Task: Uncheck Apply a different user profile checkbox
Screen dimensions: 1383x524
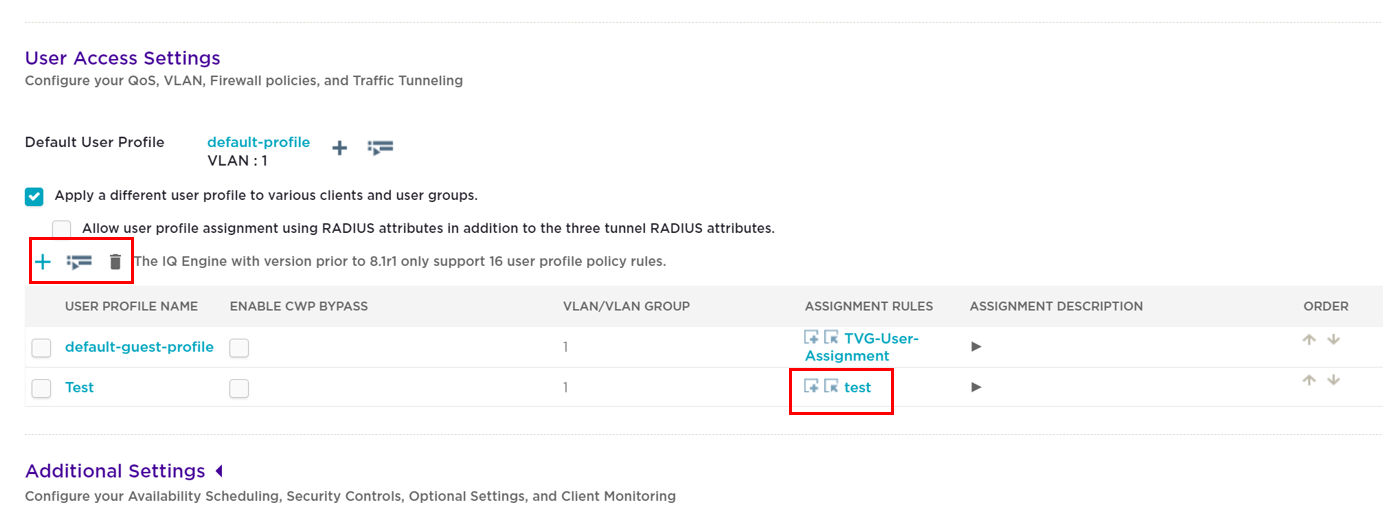Action: (34, 196)
